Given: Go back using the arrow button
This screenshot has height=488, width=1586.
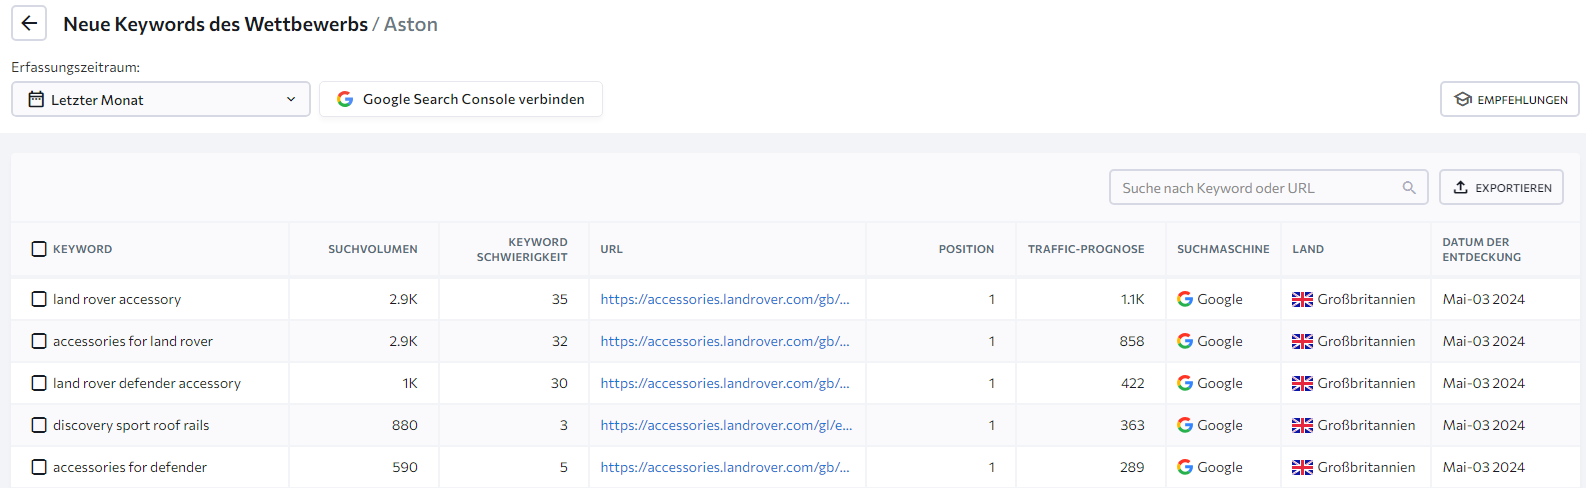Looking at the screenshot, I should coord(29,23).
